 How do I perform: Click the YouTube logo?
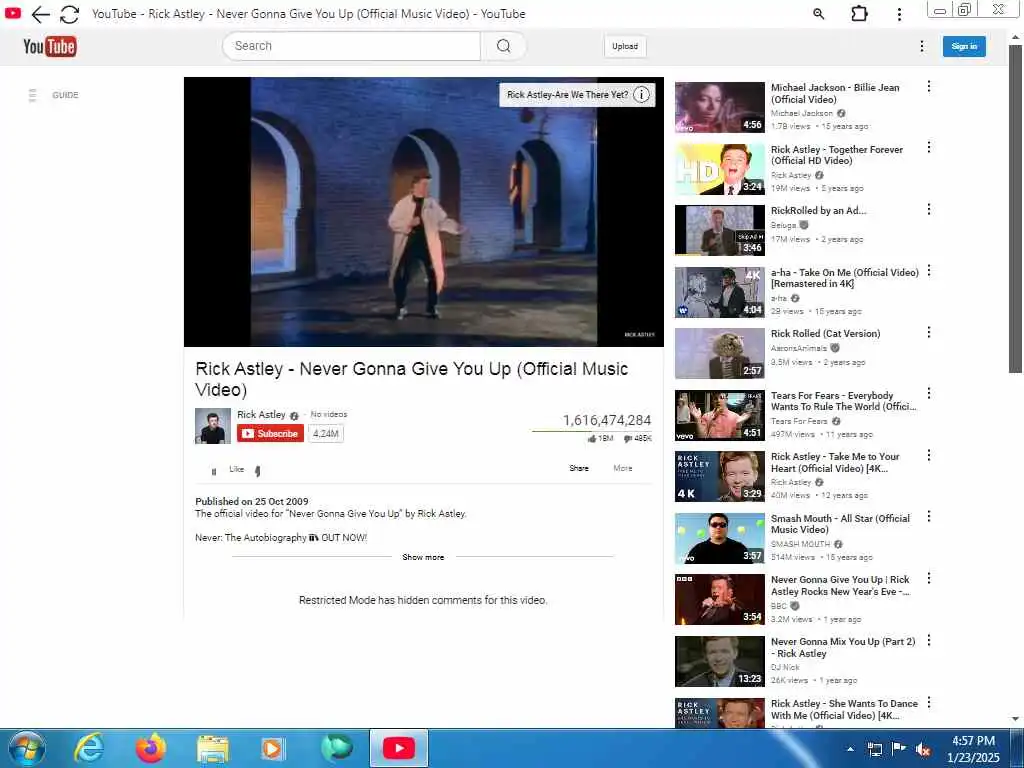point(50,46)
